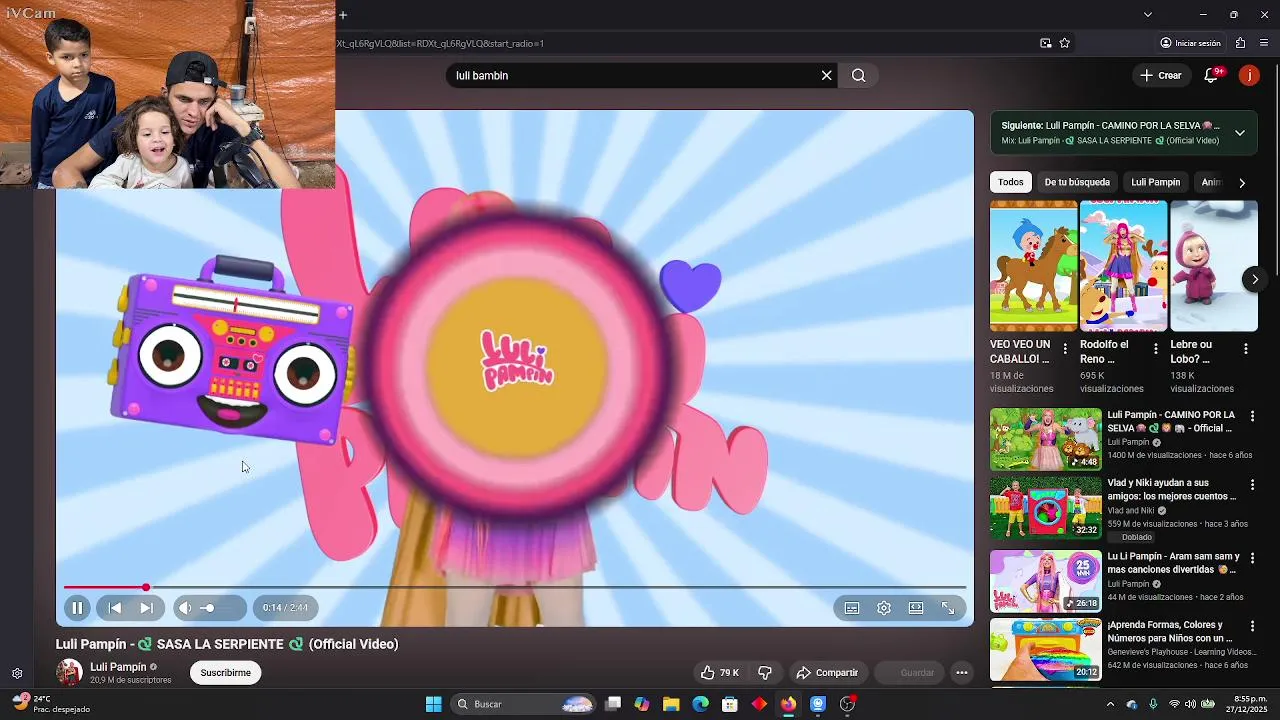Click the taskbar Buscar search box
This screenshot has height=720, width=1280.
pyautogui.click(x=525, y=704)
